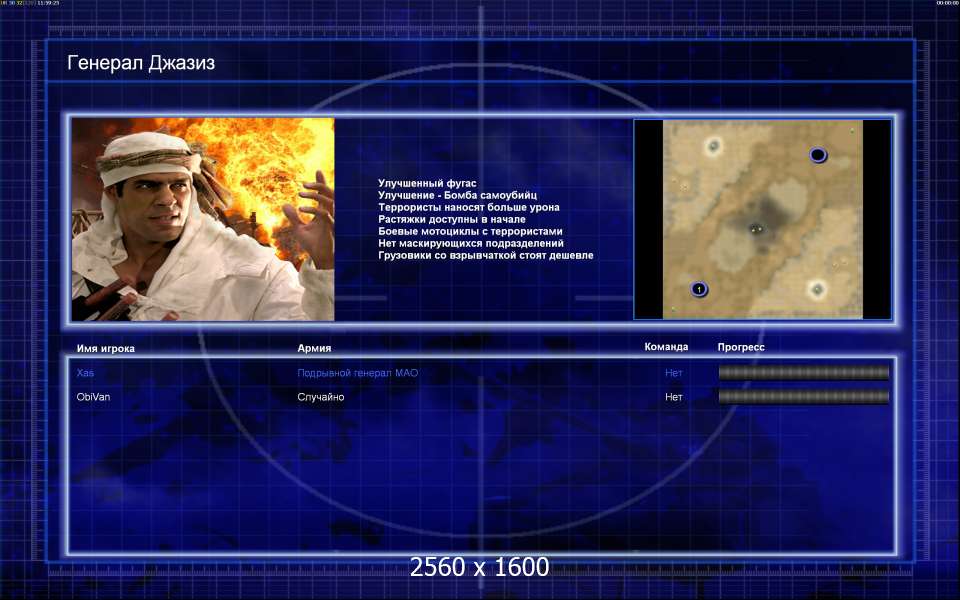Viewport: 960px width, 600px height.
Task: Click the 'Команда' column header
Action: 666,347
